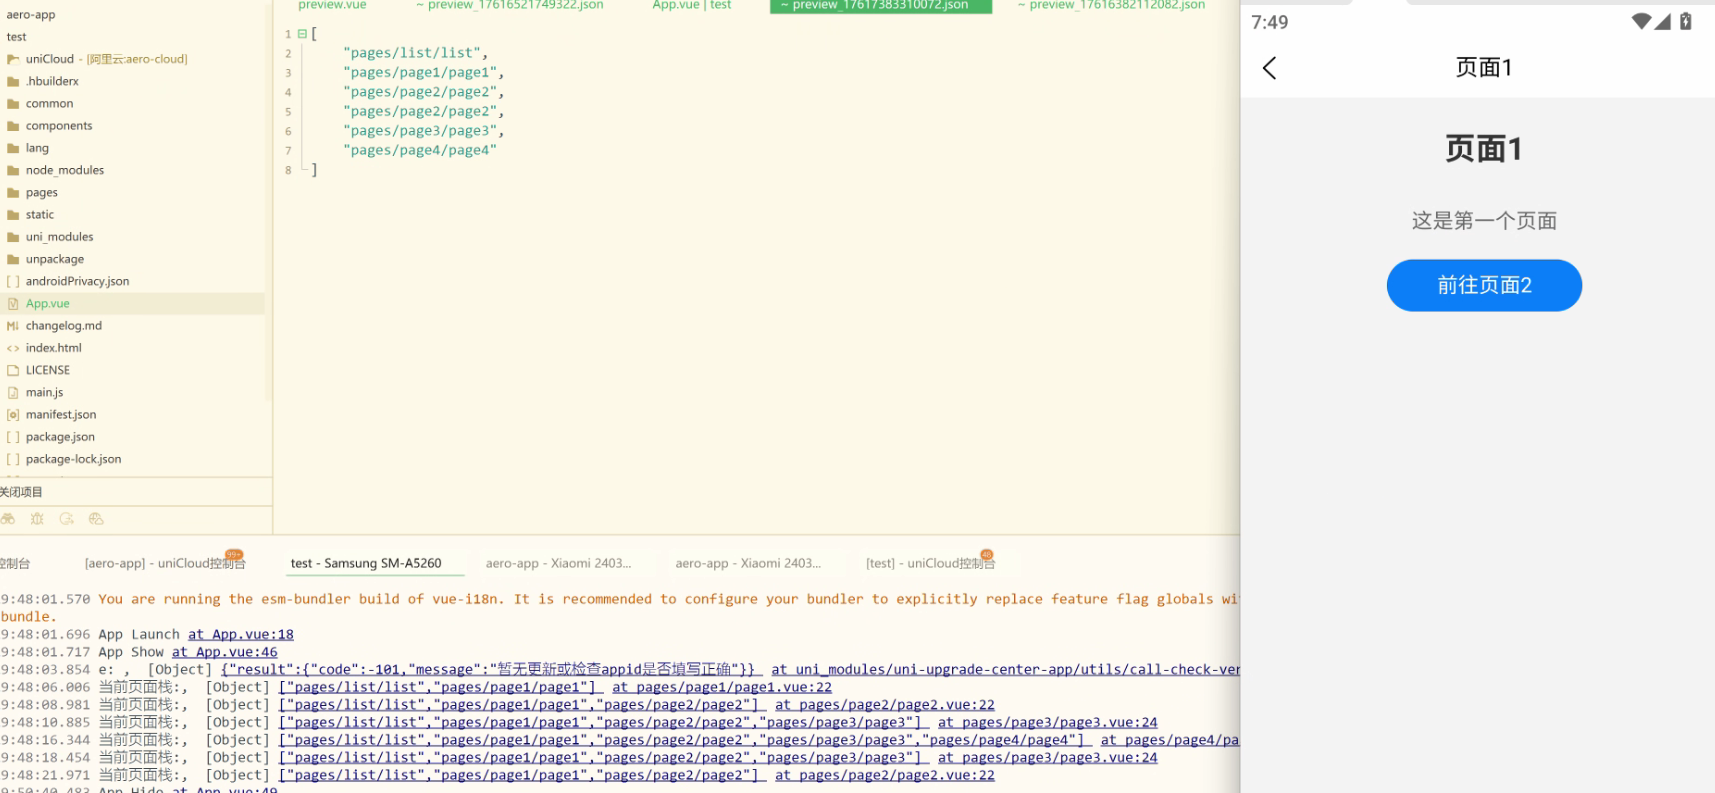This screenshot has width=1715, height=793.
Task: Open the App.vue:18 log link
Action: pos(240,634)
